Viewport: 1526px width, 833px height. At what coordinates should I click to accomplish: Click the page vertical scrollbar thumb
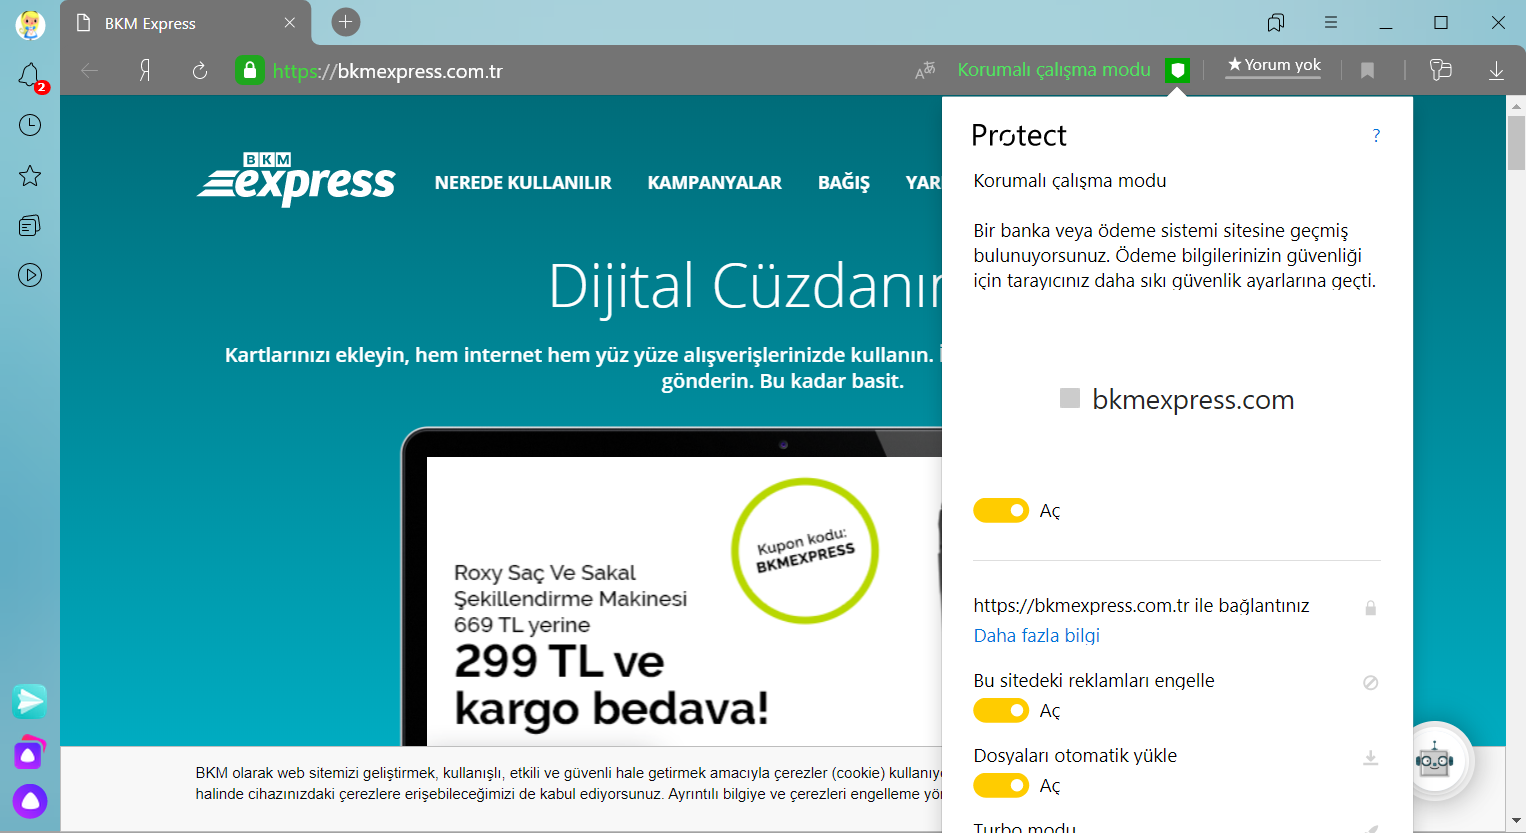tap(1516, 142)
